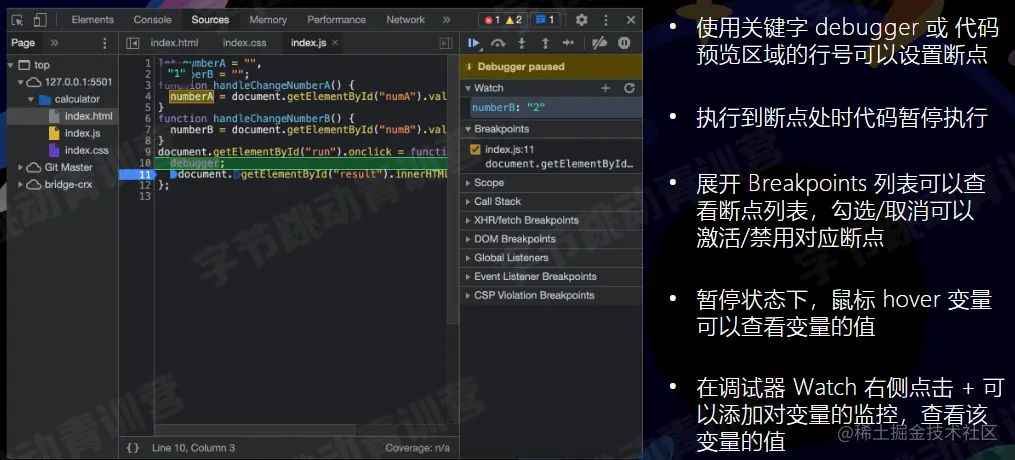Collapse the calculator folder
1015x460 pixels.
click(x=30, y=99)
